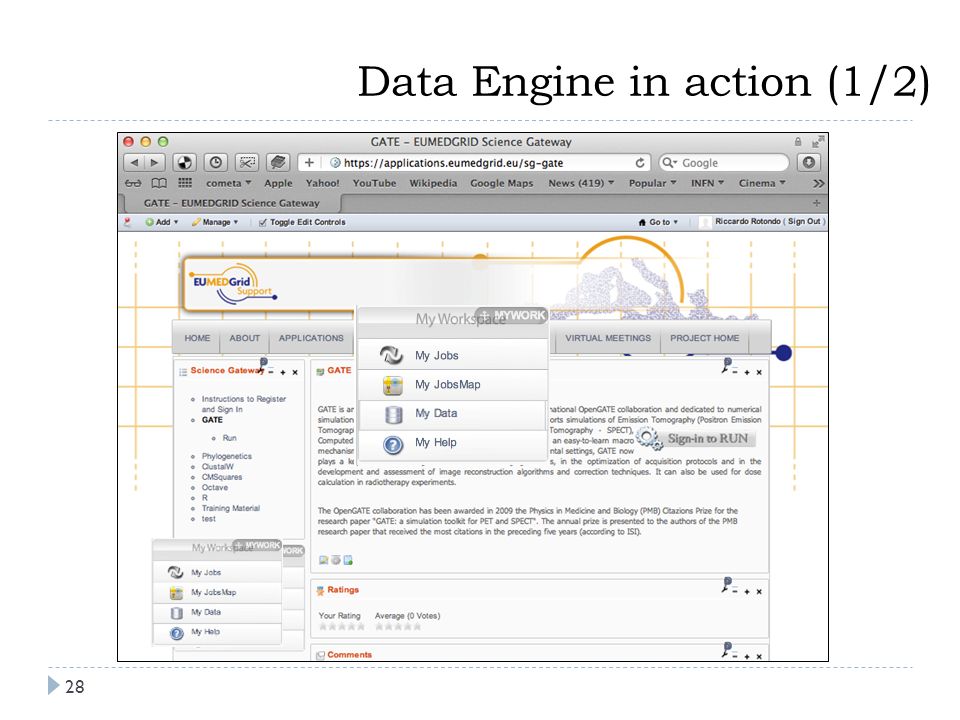Click My JobsMap icon in small workspace panel
The height and width of the screenshot is (720, 960).
pyautogui.click(x=176, y=593)
